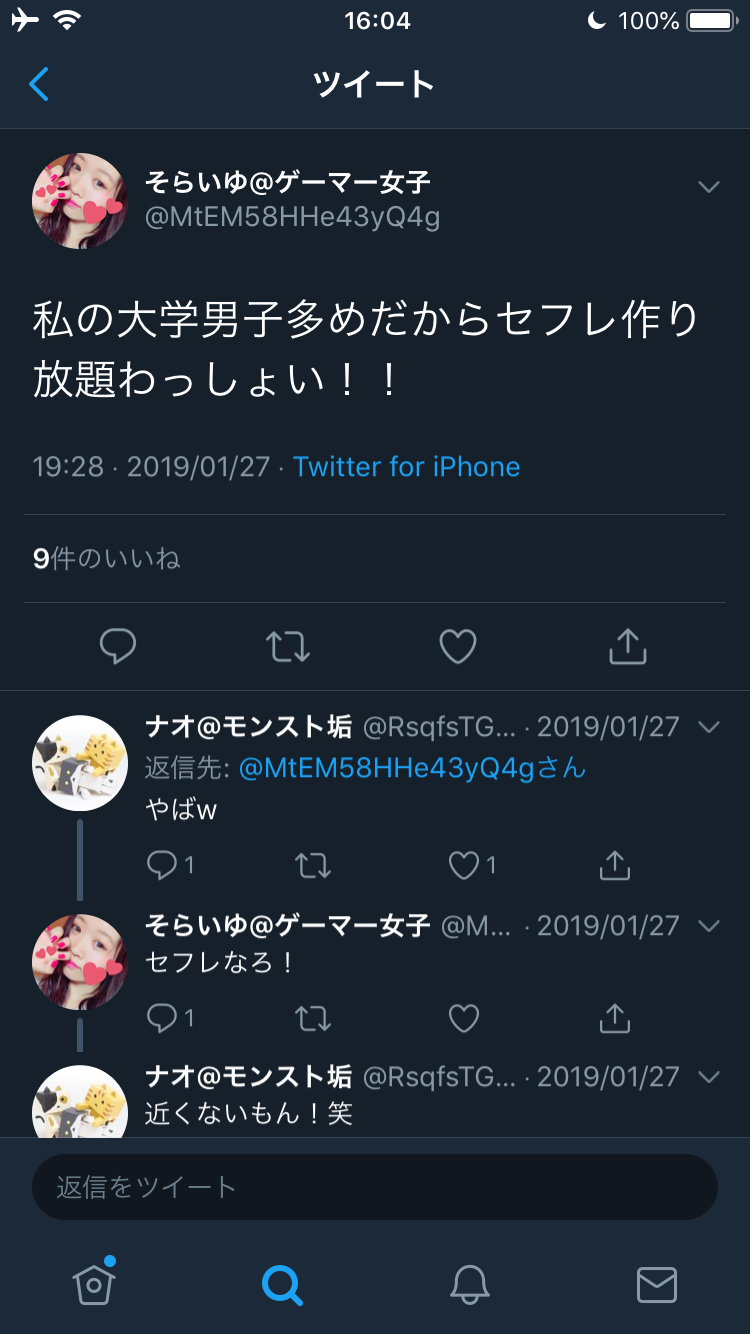Retweet the main tweet
The width and height of the screenshot is (750, 1334).
coord(288,647)
